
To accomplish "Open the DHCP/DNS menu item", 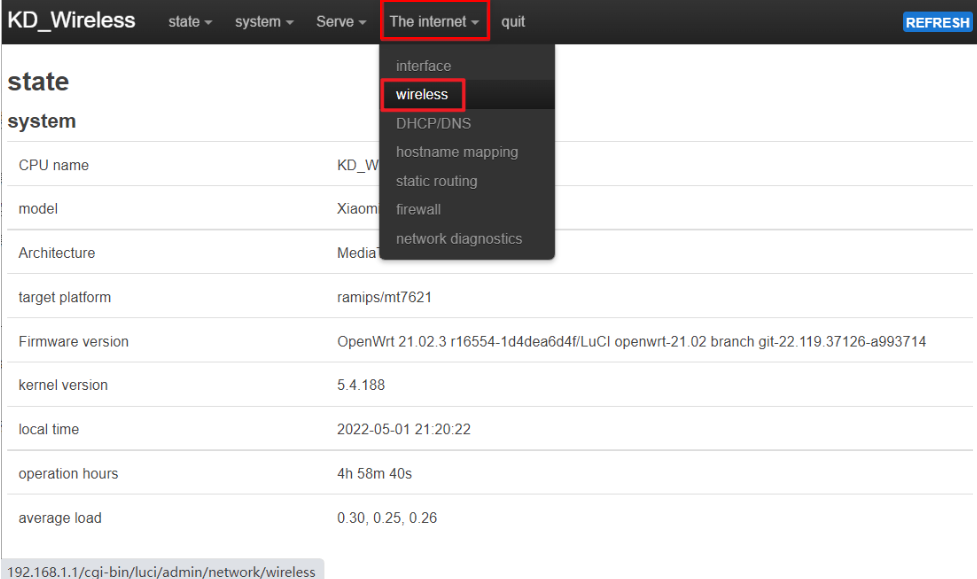I will coord(433,124).
